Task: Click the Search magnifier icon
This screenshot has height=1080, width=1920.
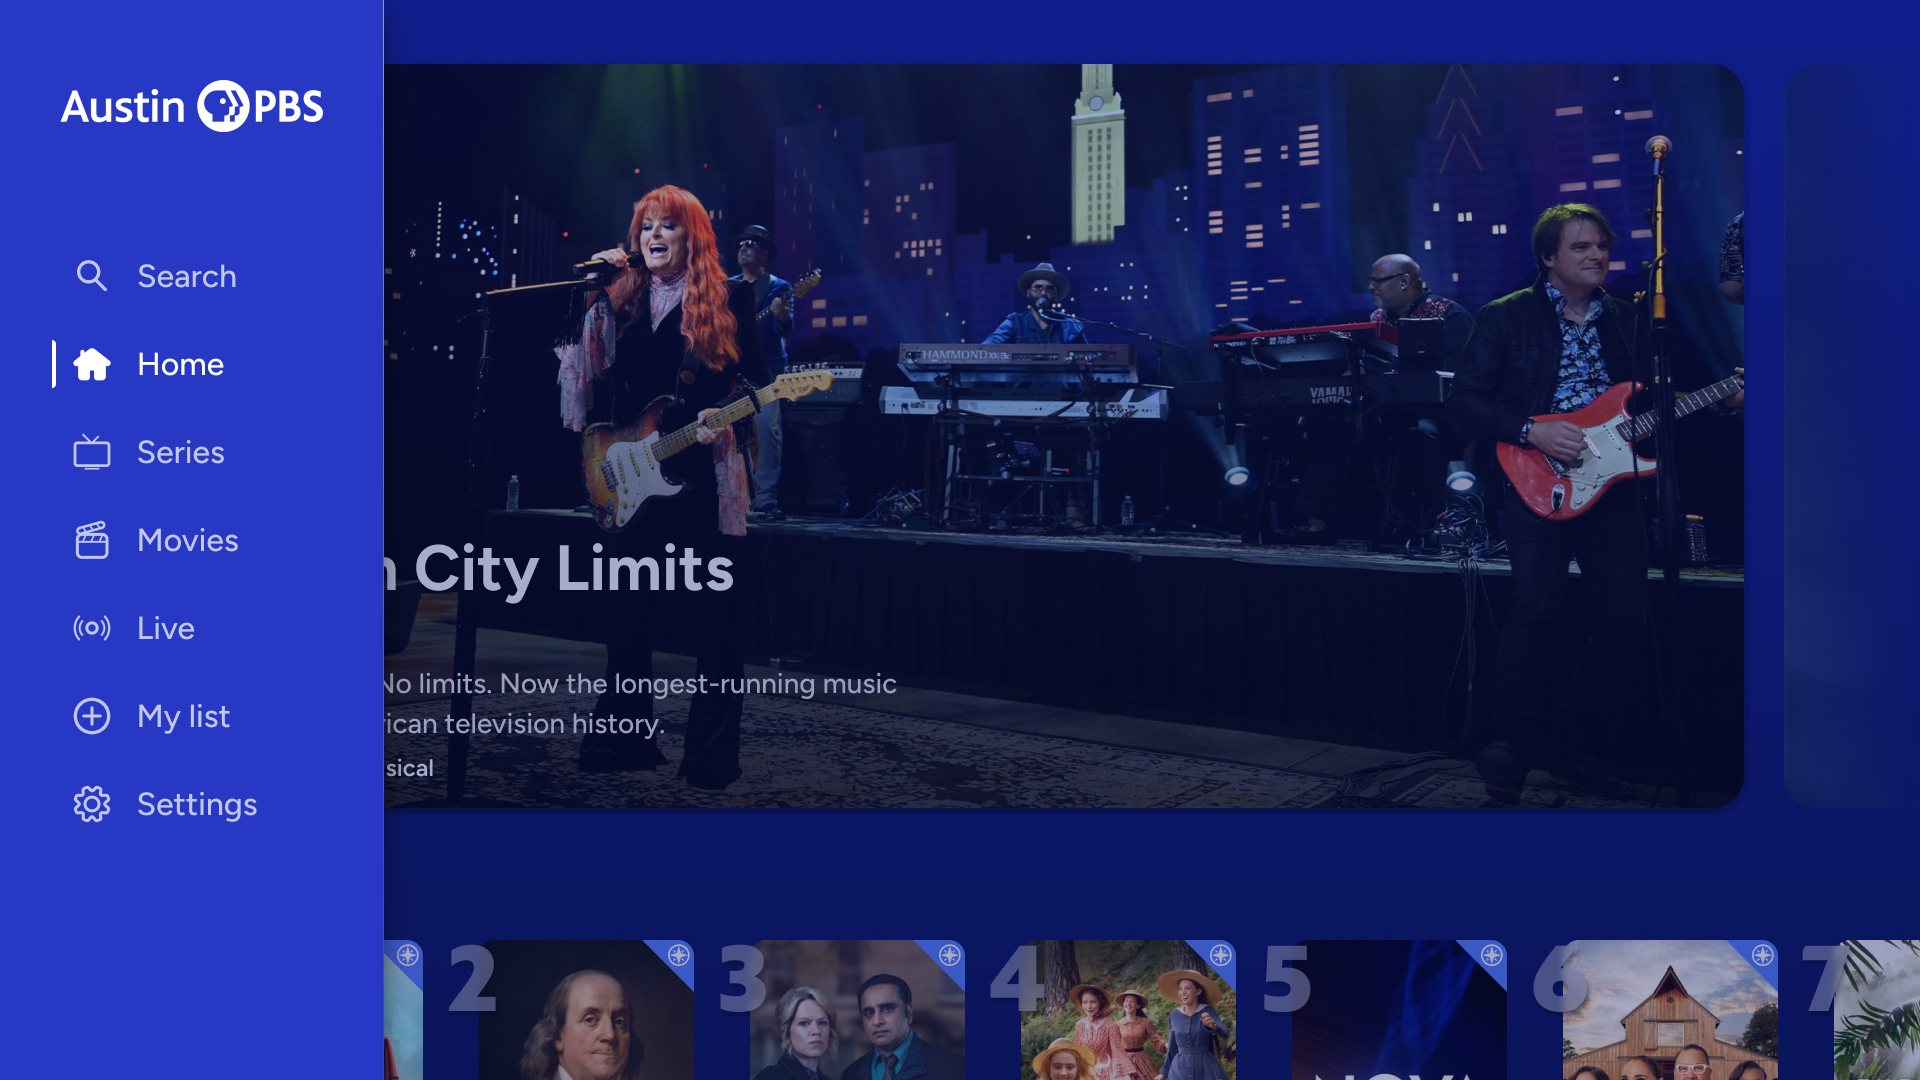Action: point(92,276)
